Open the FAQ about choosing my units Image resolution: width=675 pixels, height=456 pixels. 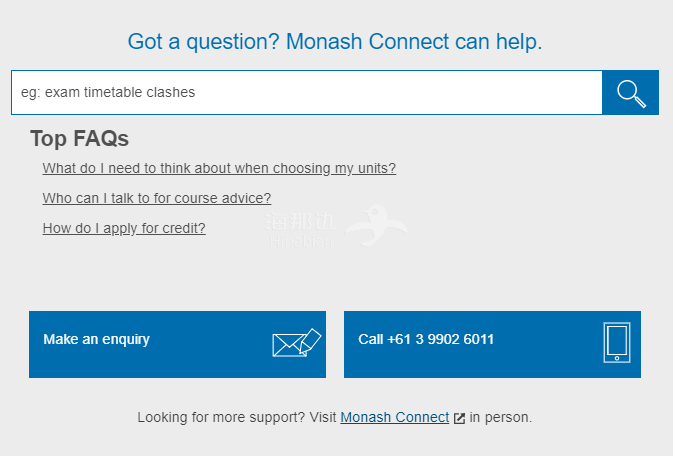219,168
